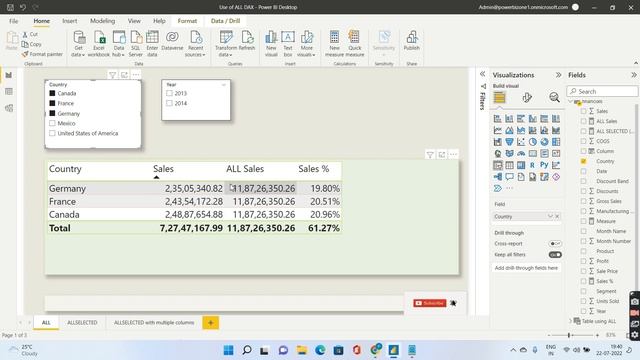Open the Insert ribbon tab

pos(69,21)
